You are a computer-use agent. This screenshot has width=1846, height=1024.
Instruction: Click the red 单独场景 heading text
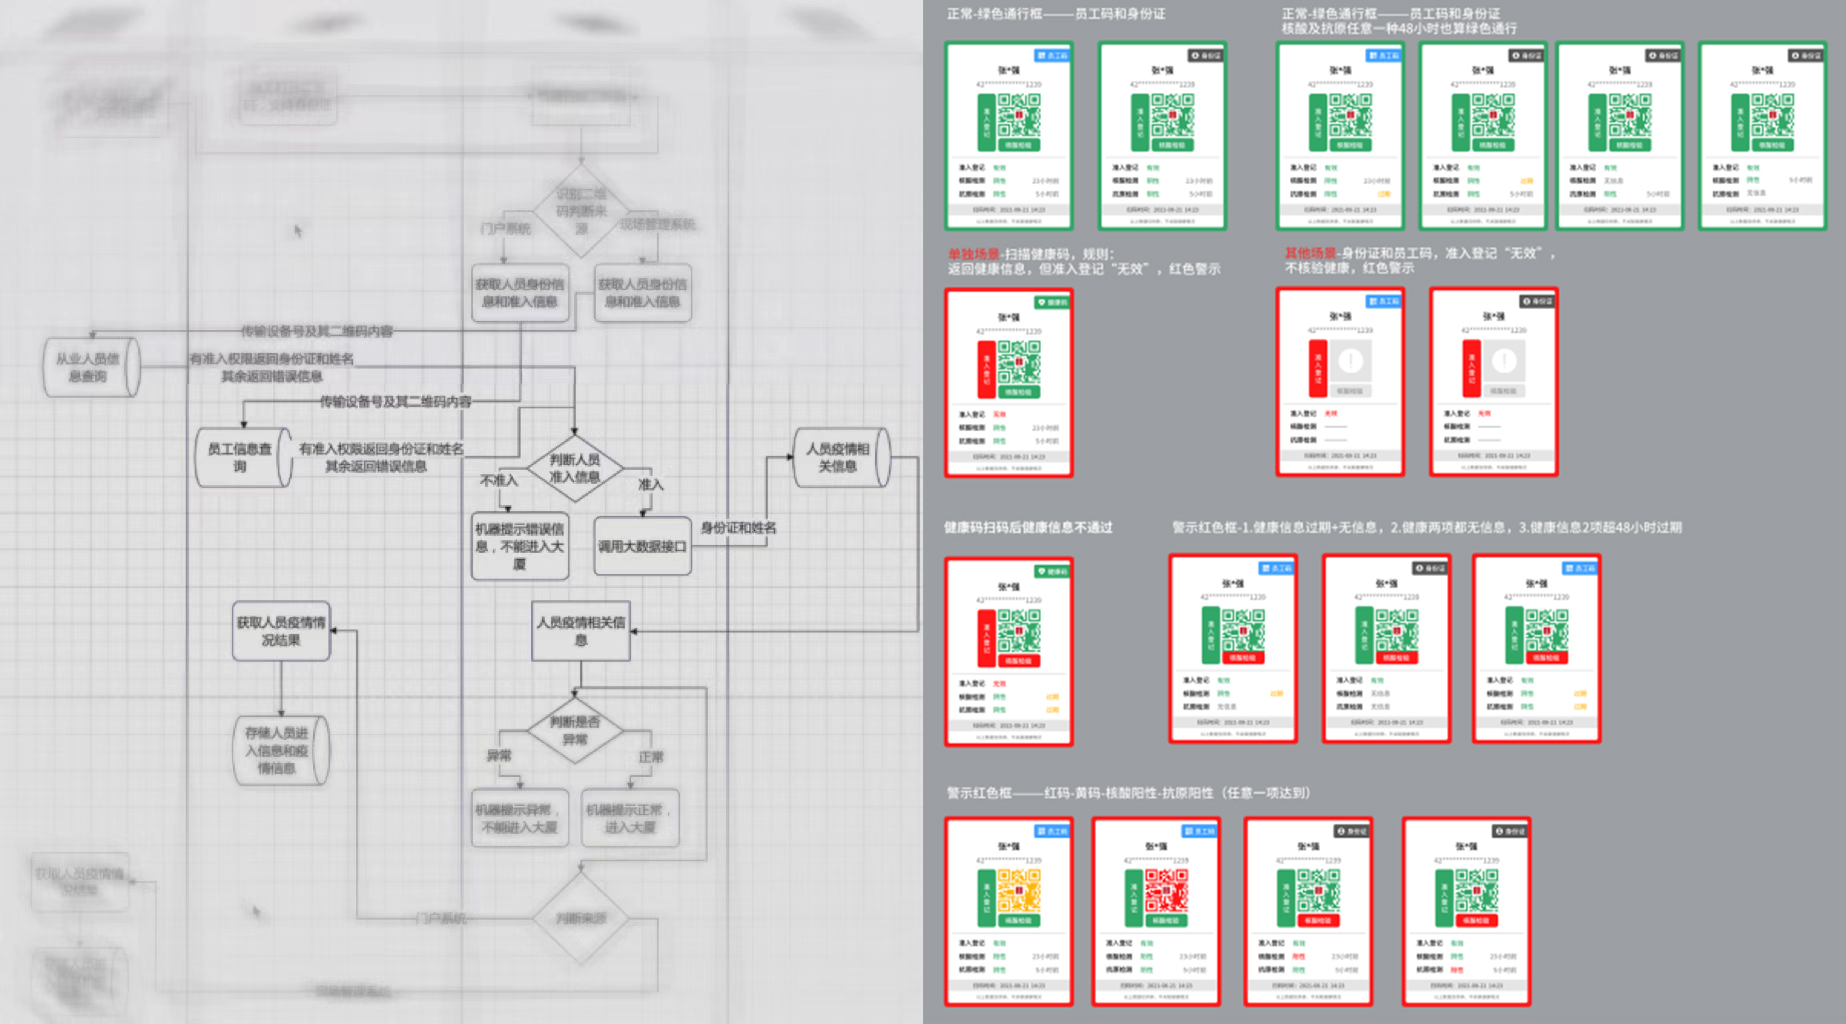[973, 254]
